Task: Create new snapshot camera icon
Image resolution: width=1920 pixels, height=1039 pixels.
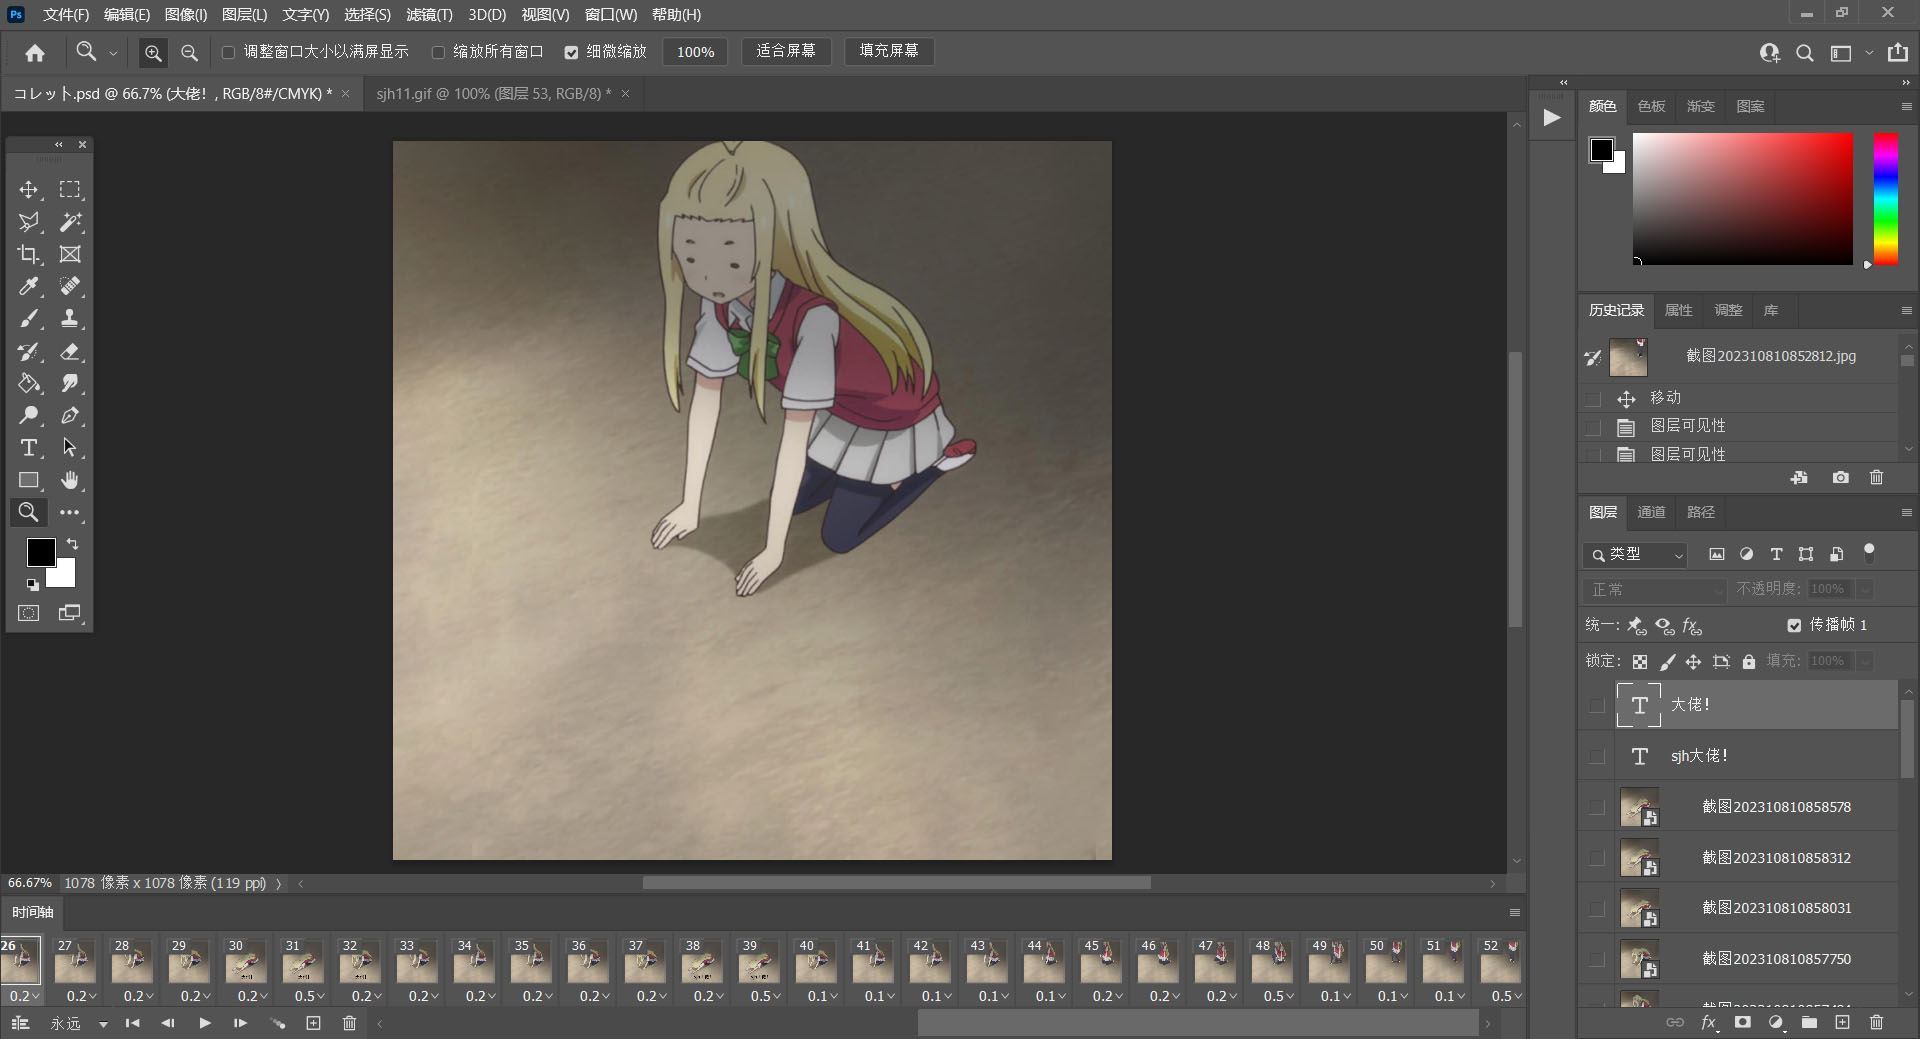Action: [x=1840, y=478]
